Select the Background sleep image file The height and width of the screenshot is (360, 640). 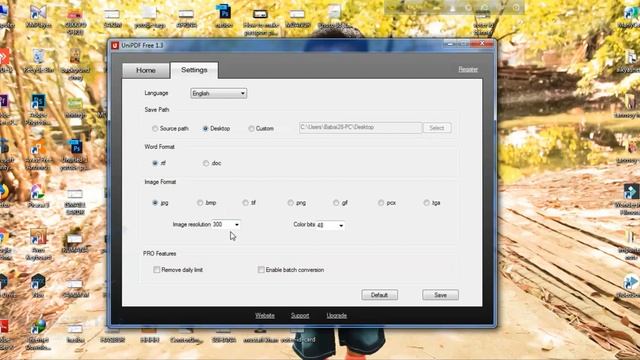click(x=75, y=63)
